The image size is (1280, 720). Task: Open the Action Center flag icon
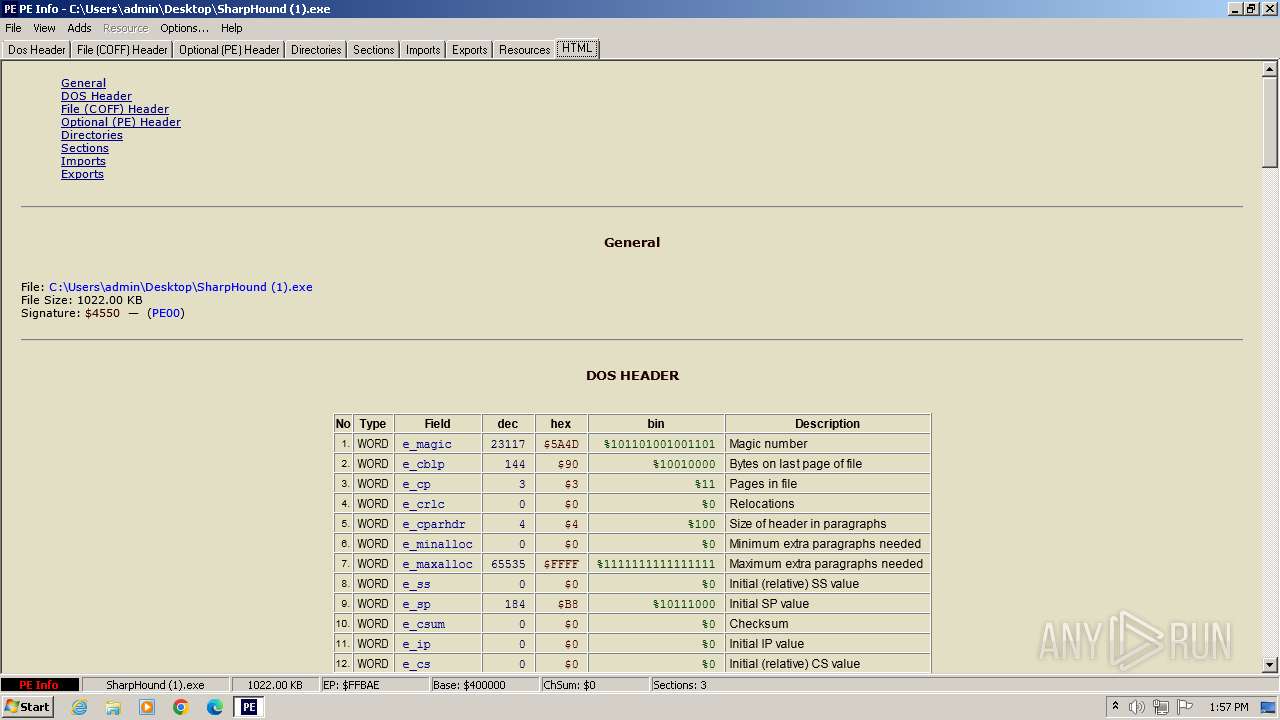point(1185,707)
